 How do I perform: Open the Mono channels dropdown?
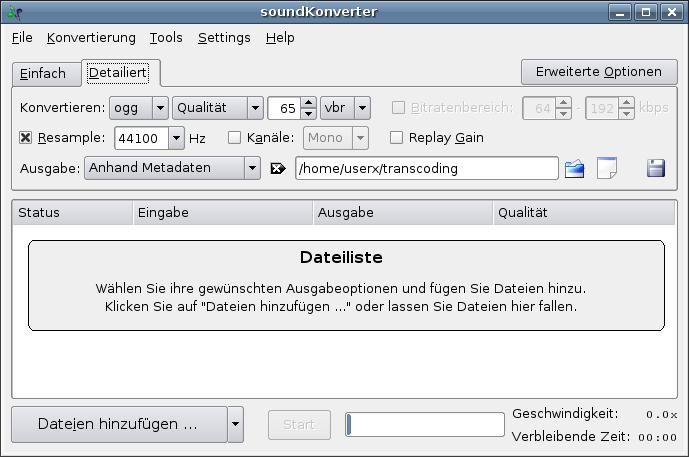pyautogui.click(x=336, y=138)
